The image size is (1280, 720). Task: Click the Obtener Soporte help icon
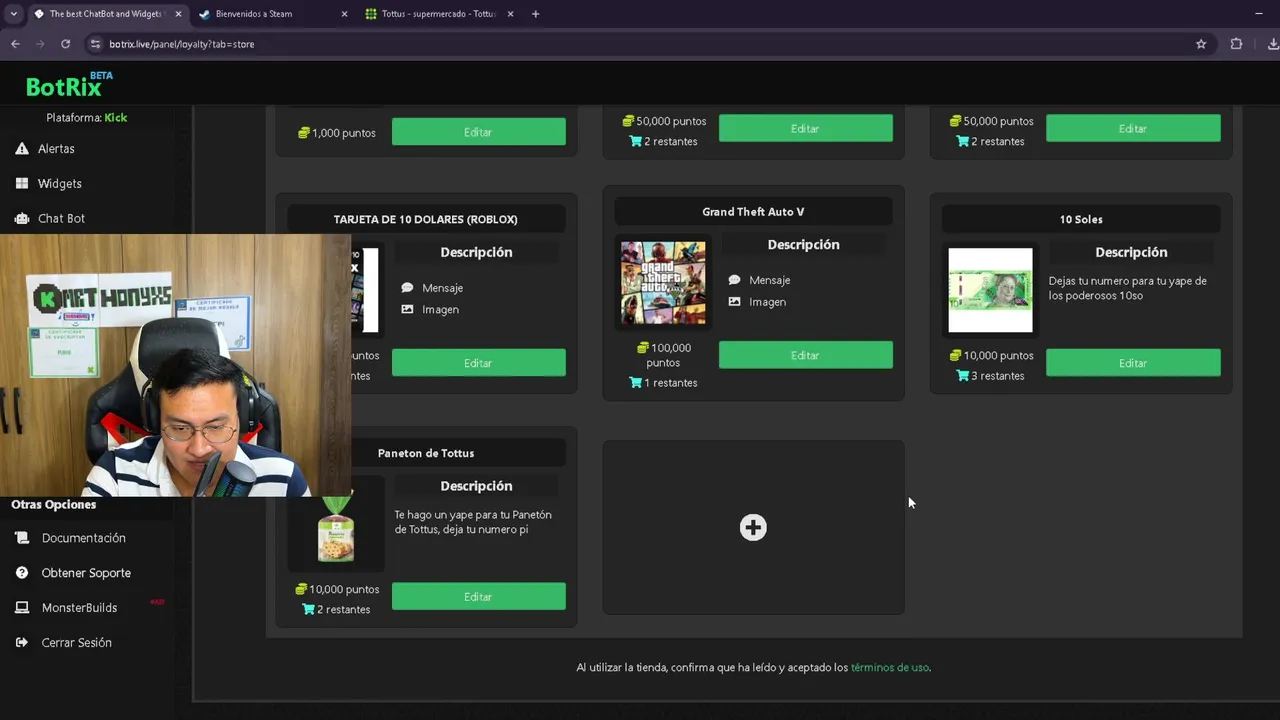[x=22, y=573]
